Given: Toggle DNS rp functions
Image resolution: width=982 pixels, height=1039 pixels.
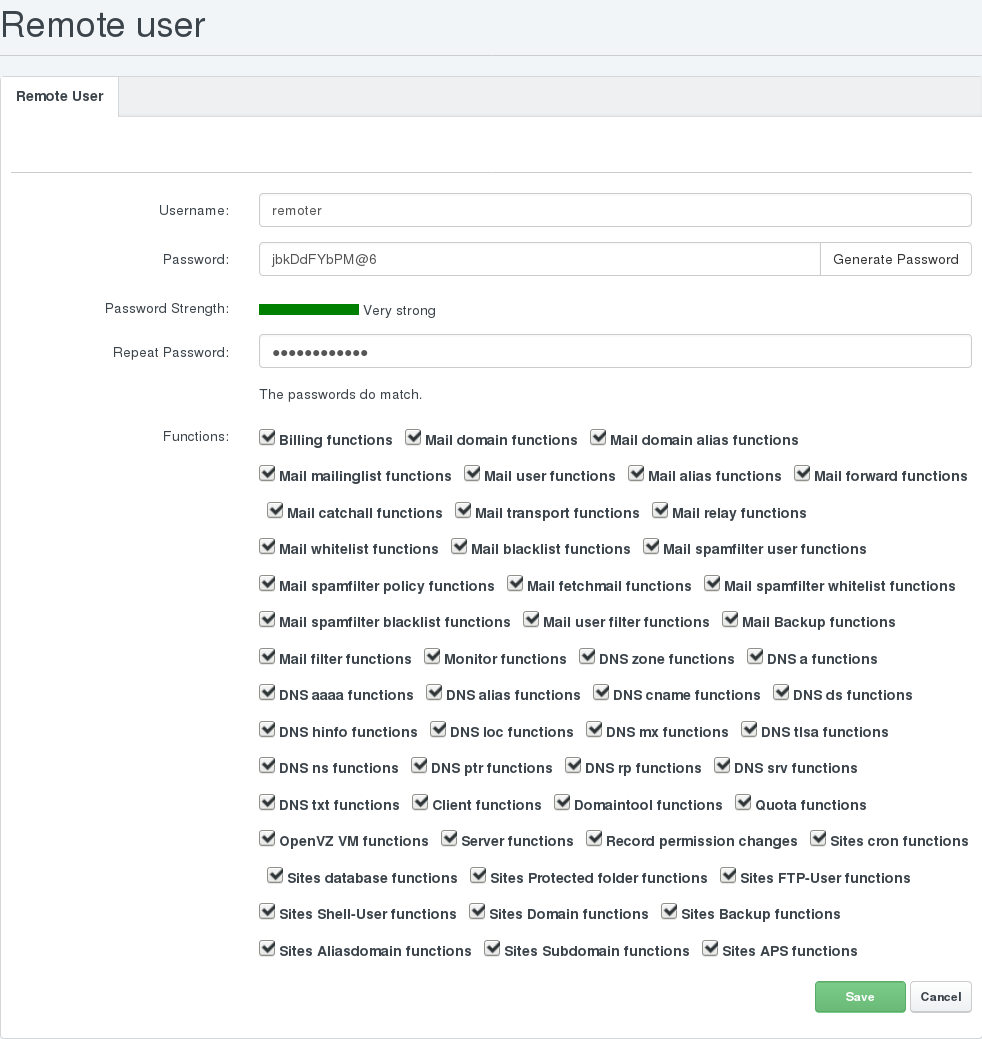Looking at the screenshot, I should tap(573, 765).
